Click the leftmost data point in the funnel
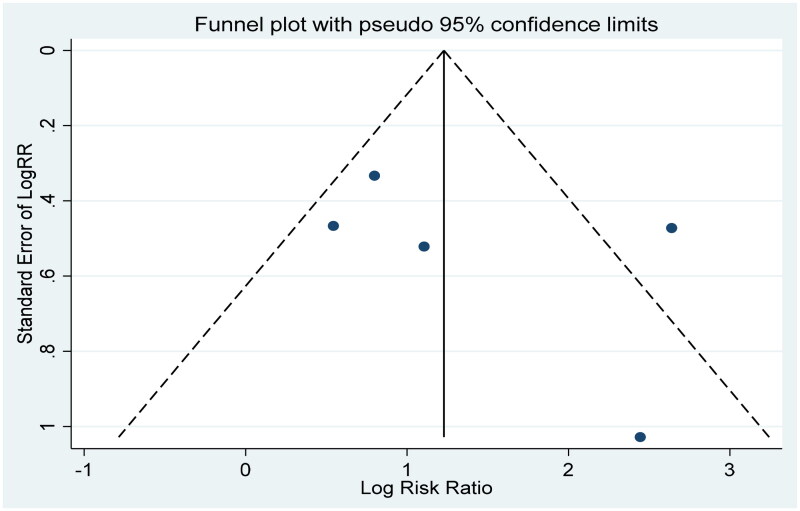The height and width of the screenshot is (511, 800). click(x=333, y=226)
